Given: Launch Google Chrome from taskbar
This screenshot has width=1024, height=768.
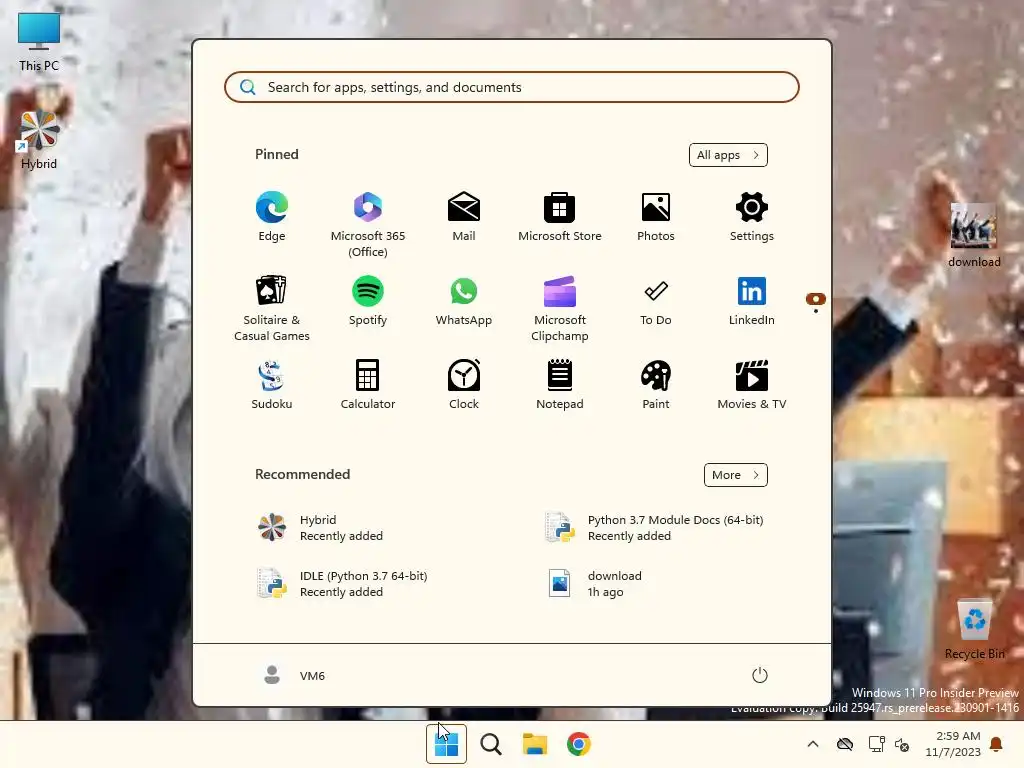Looking at the screenshot, I should pyautogui.click(x=579, y=744).
